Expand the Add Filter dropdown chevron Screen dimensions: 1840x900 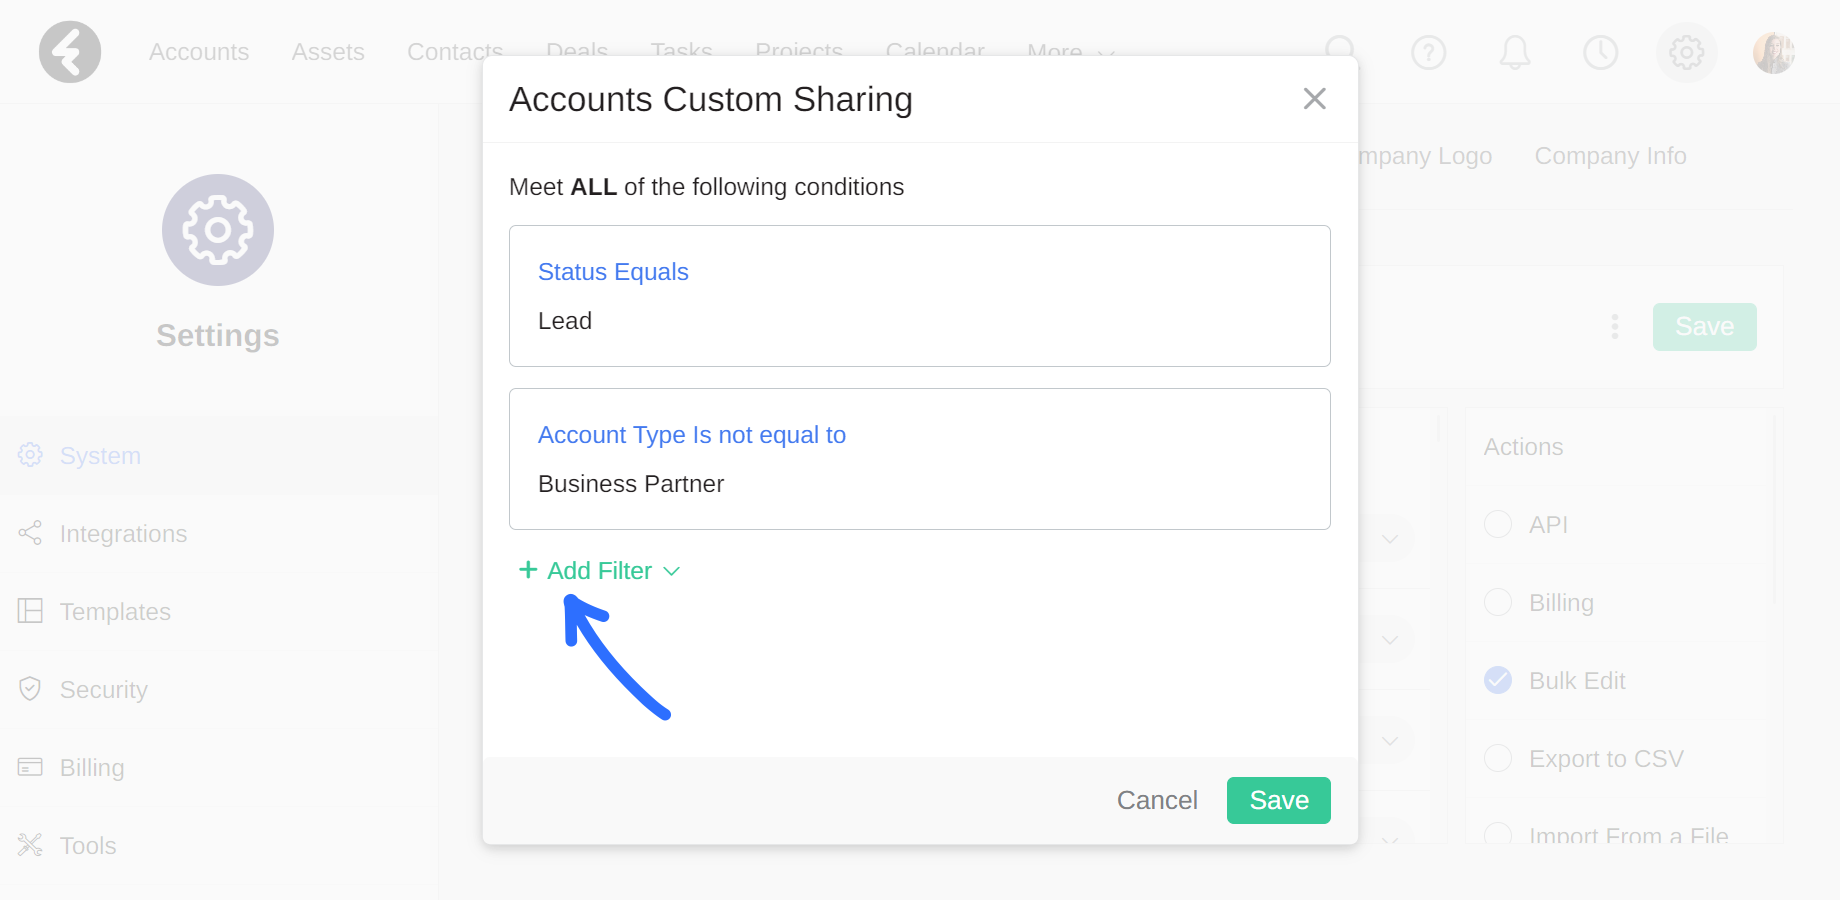click(x=672, y=571)
